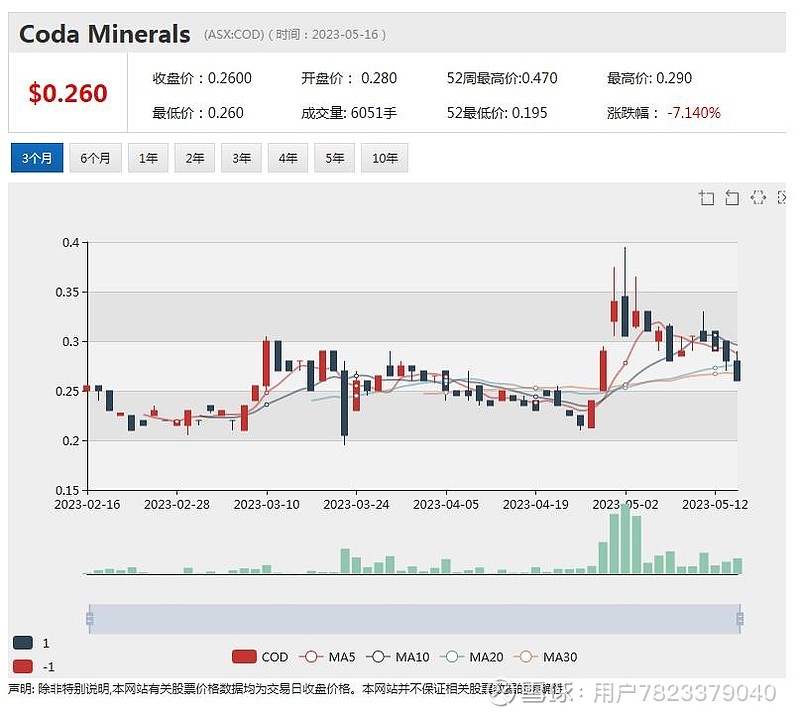The height and width of the screenshot is (717, 800).
Task: Click the active 3个月 period icon tab
Action: (x=37, y=158)
